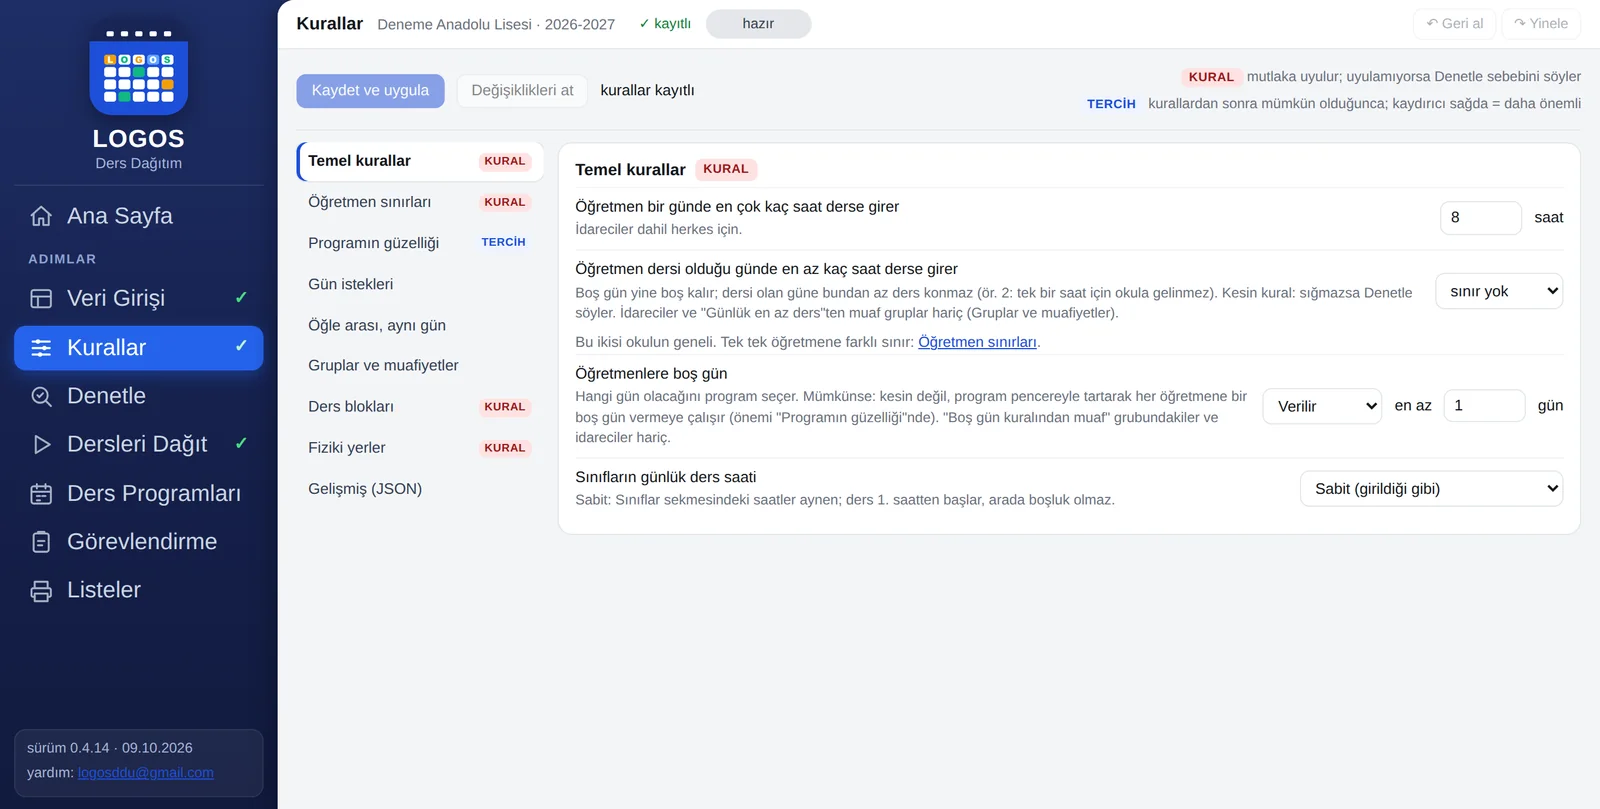Click the Geri al undo button
Viewport: 1600px width, 809px height.
(1454, 24)
